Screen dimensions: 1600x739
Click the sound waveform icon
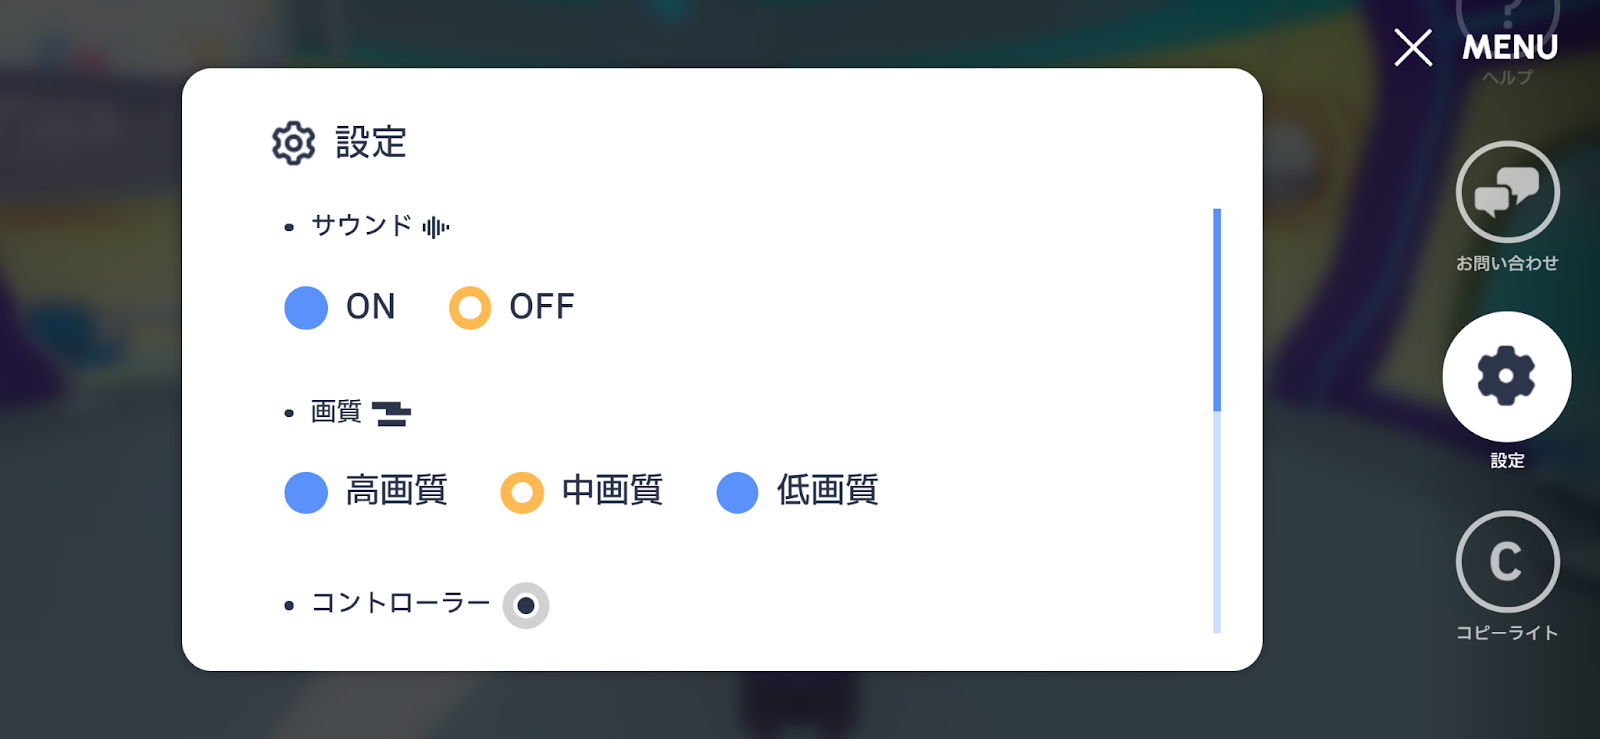(436, 227)
